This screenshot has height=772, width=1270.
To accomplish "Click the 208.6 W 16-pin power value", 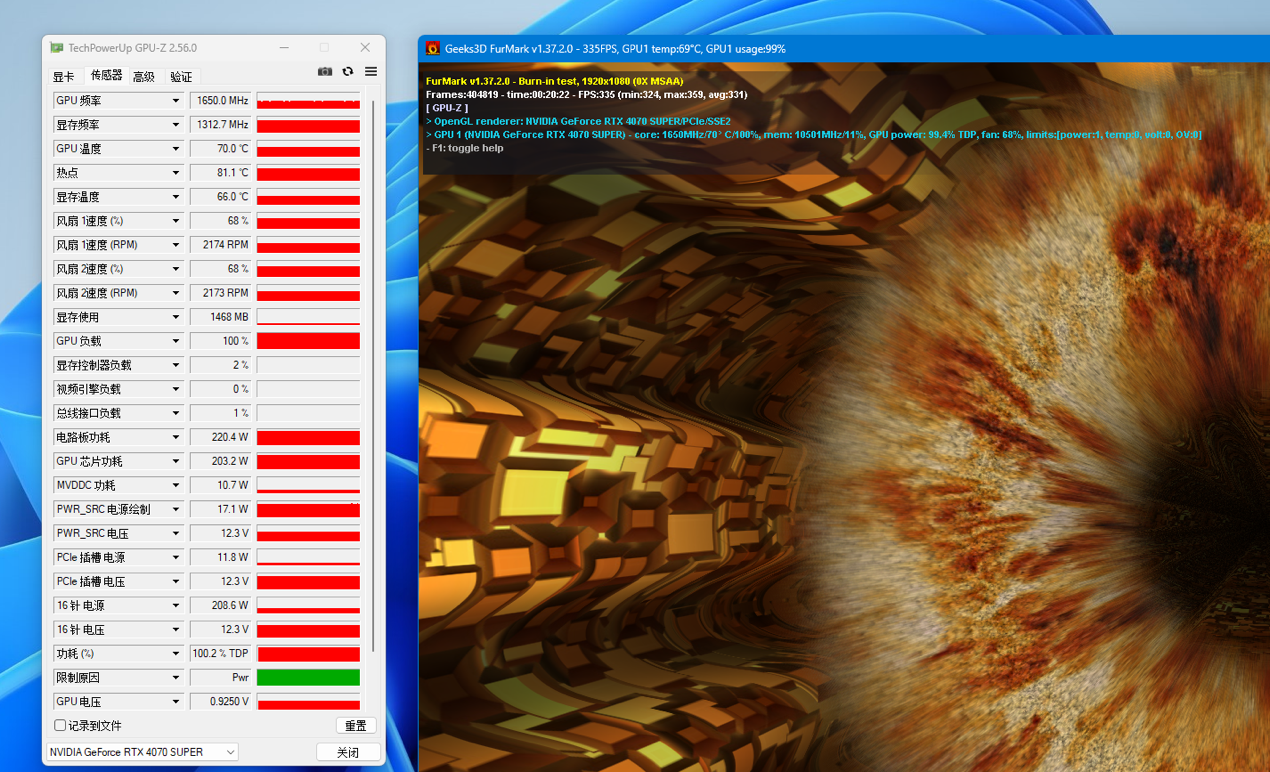I will pyautogui.click(x=220, y=605).
